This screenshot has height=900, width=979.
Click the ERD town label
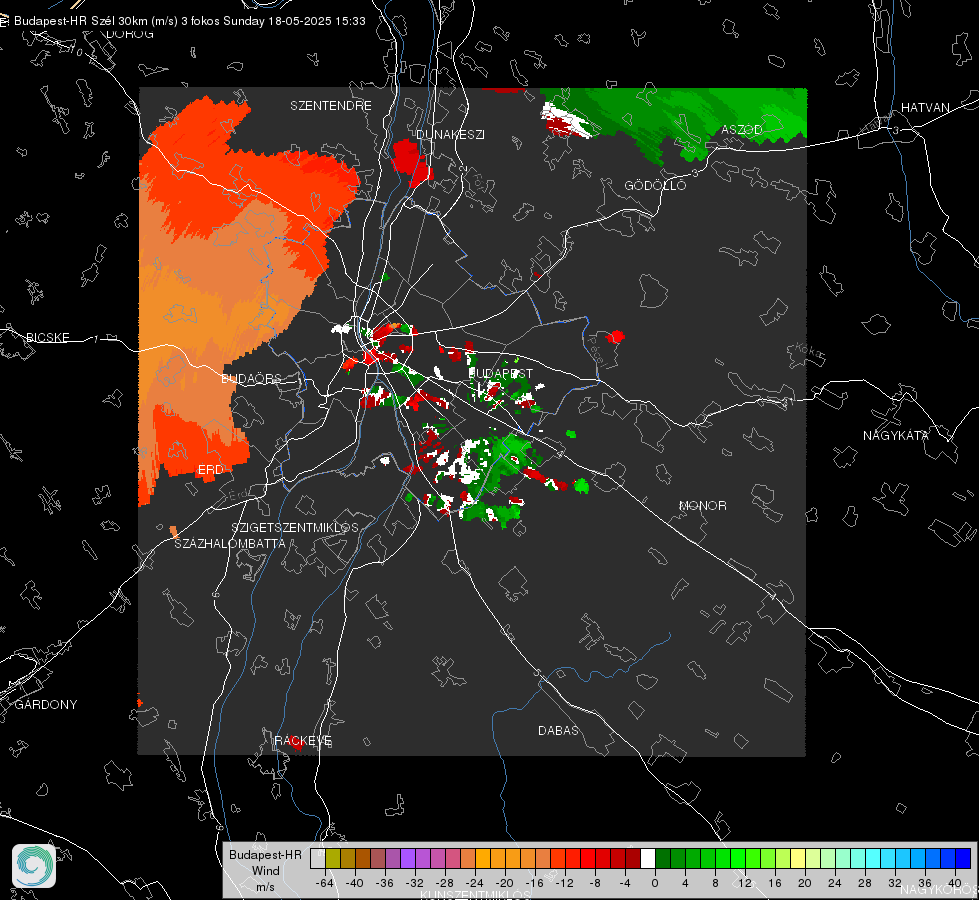(210, 470)
